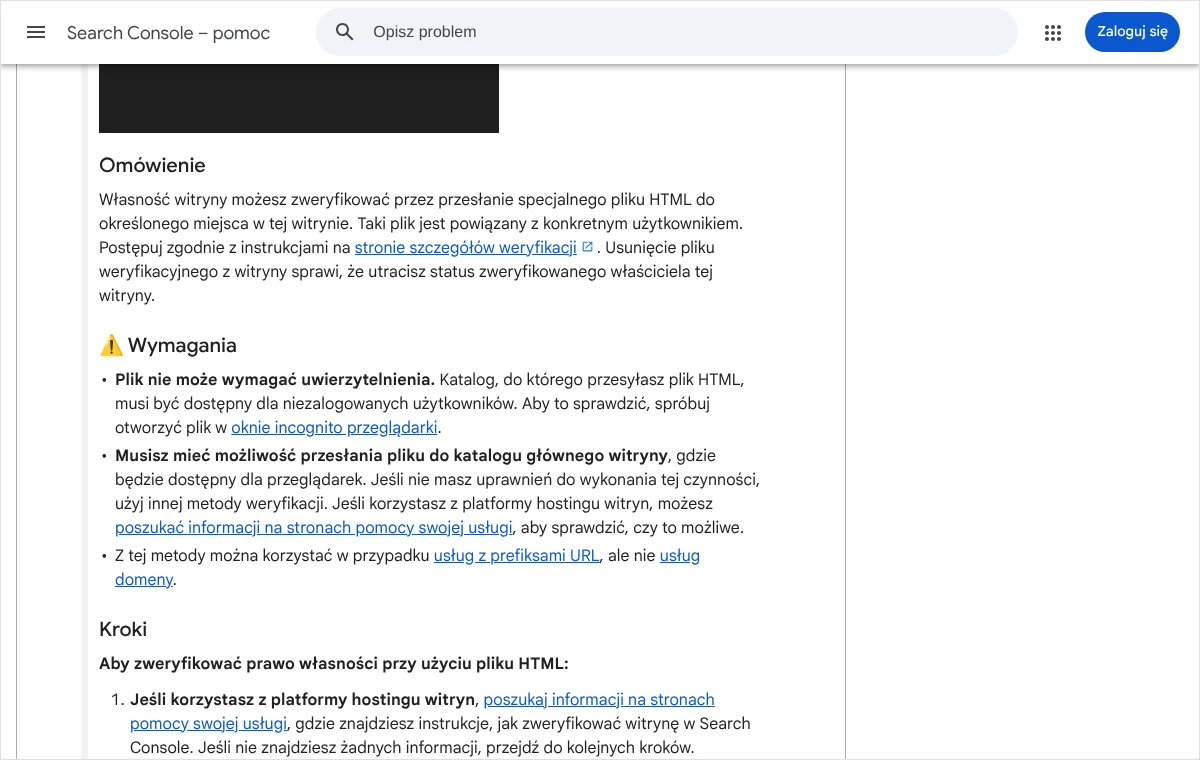1200x760 pixels.
Task: Click the warning icon beside Wymagania
Action: (111, 346)
